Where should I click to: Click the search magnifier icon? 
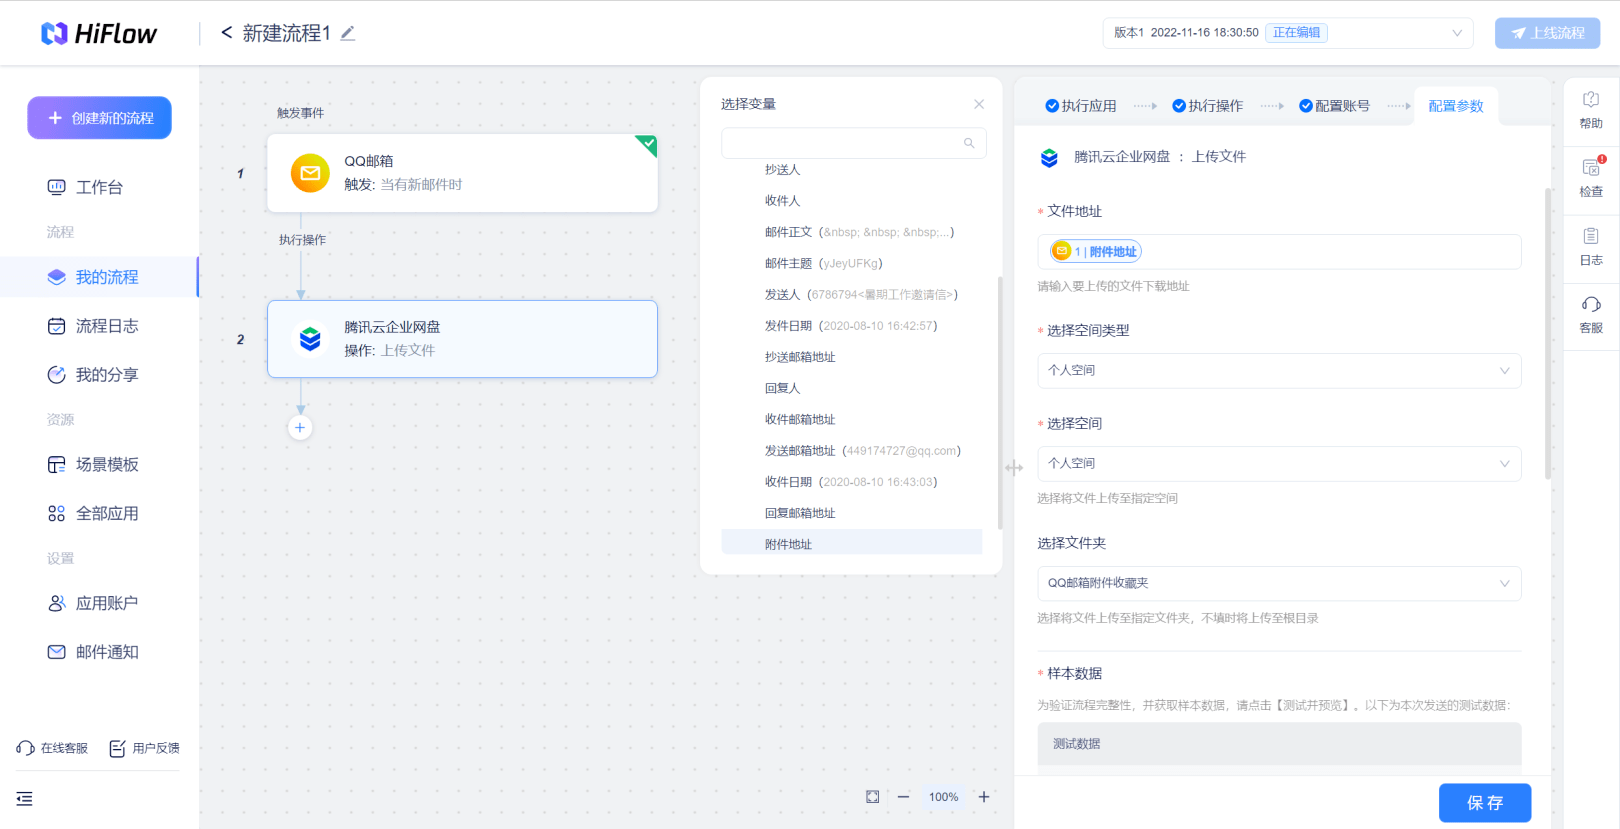(x=969, y=143)
